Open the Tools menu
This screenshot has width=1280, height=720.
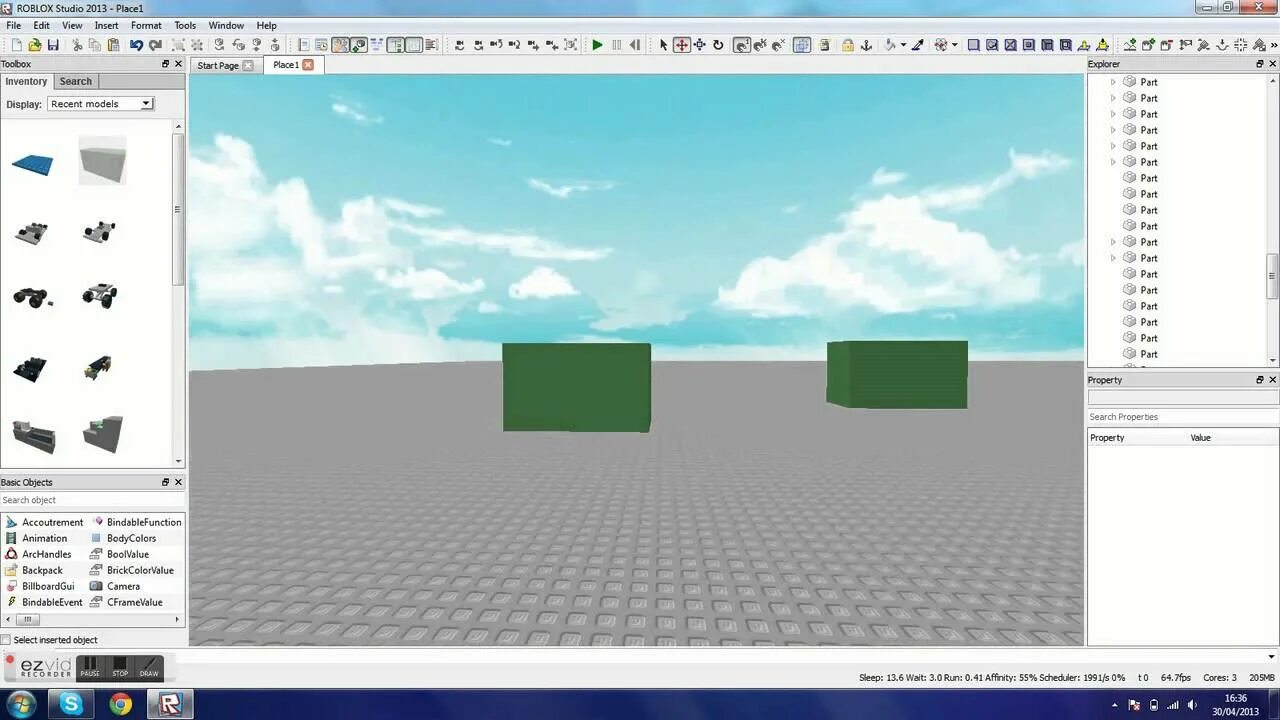click(185, 25)
